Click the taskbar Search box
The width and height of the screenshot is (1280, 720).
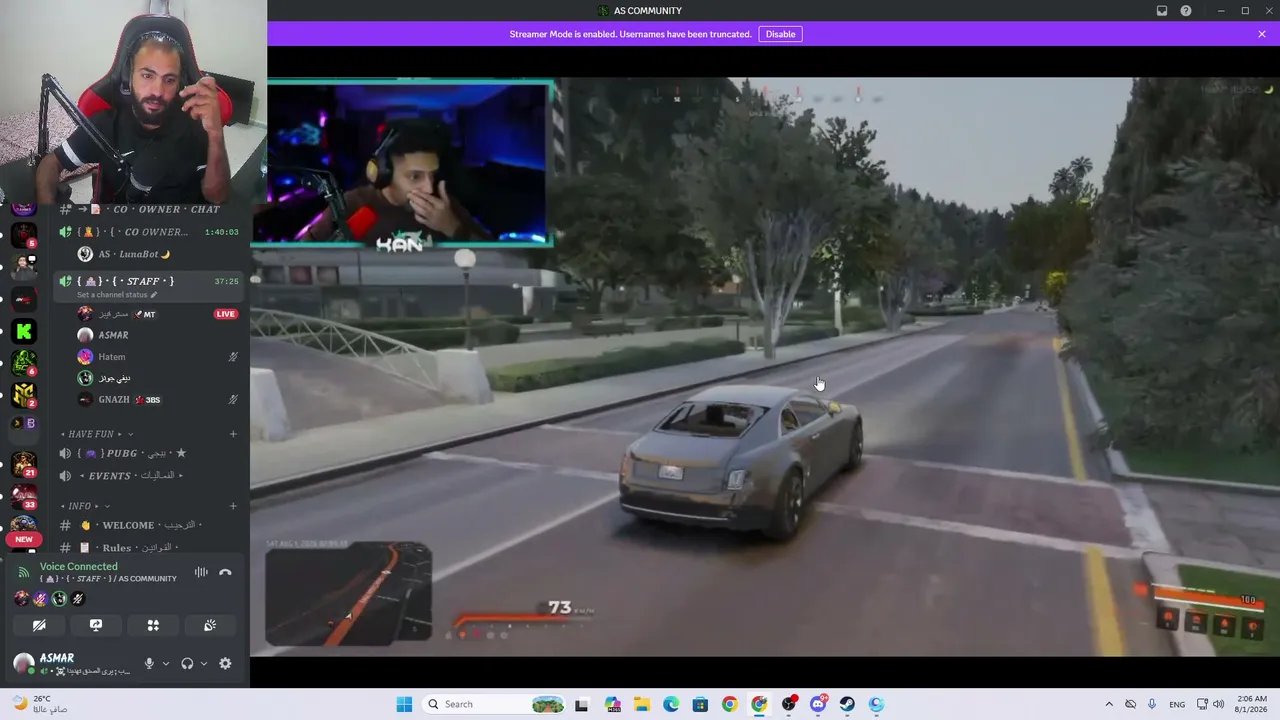click(495, 704)
